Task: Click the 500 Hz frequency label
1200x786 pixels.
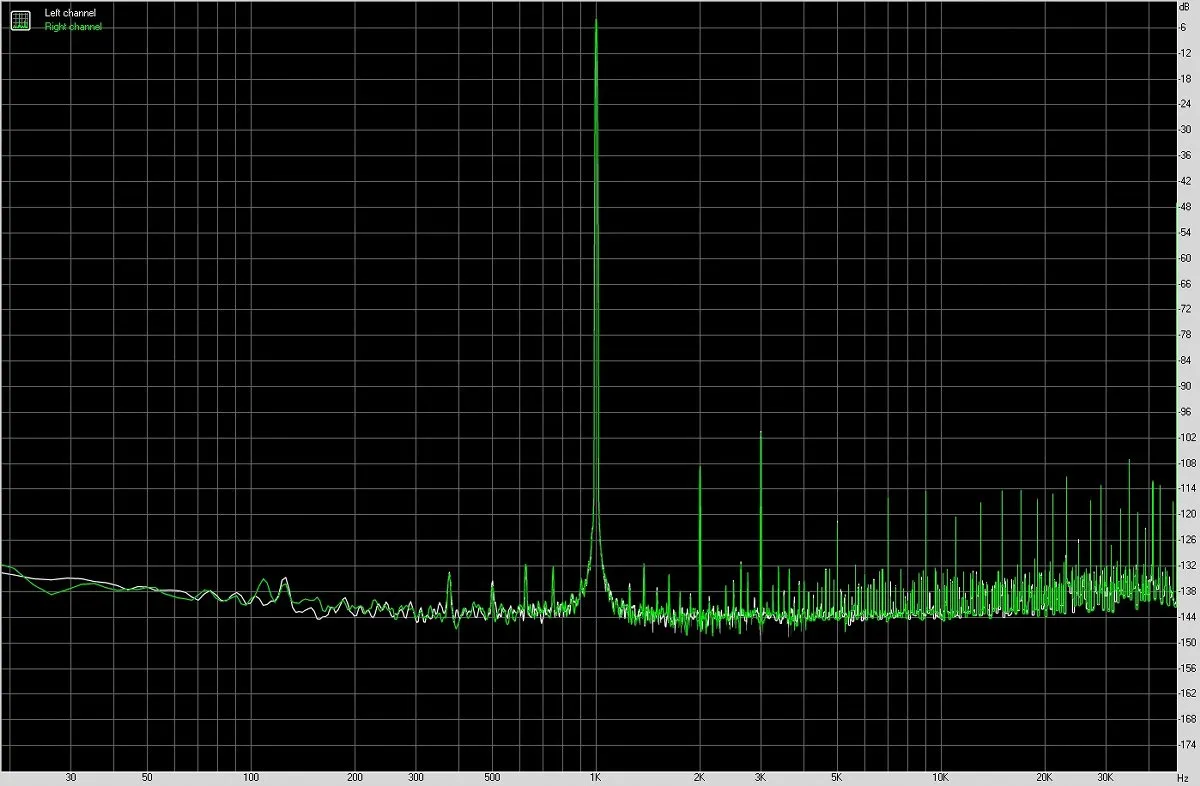Action: pos(492,777)
